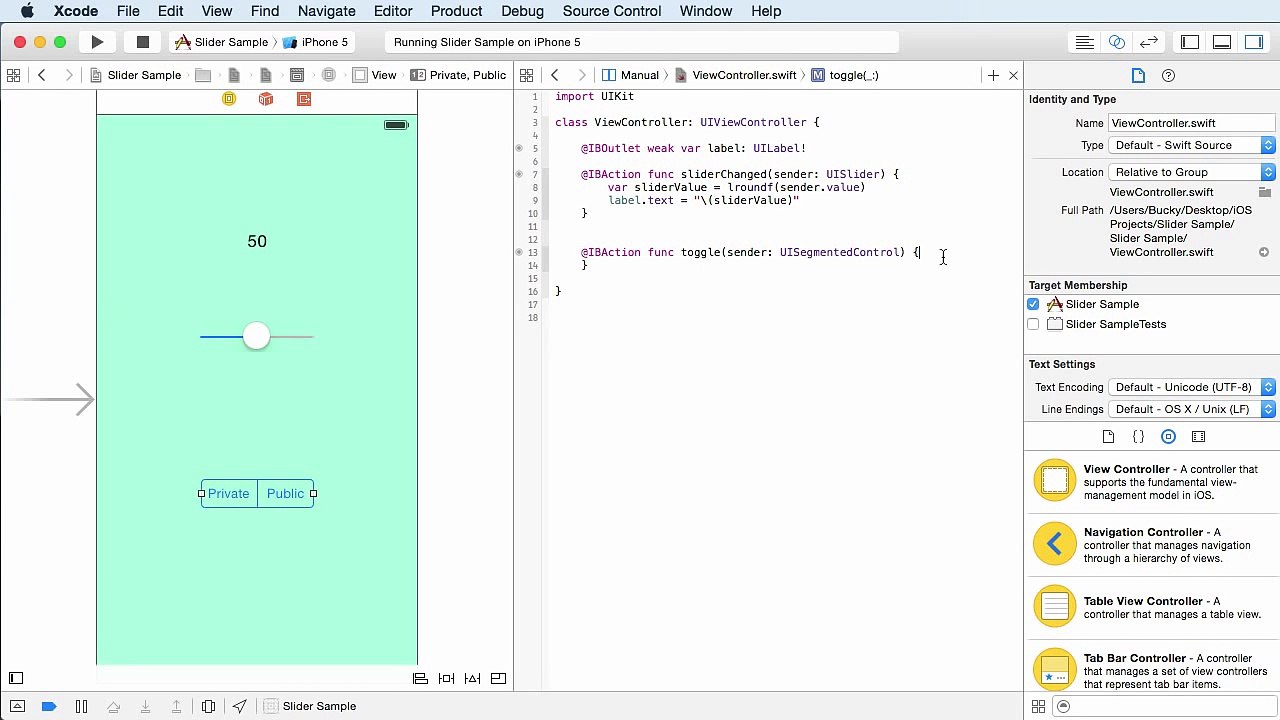
Task: Open the Editor menu
Action: tap(393, 11)
